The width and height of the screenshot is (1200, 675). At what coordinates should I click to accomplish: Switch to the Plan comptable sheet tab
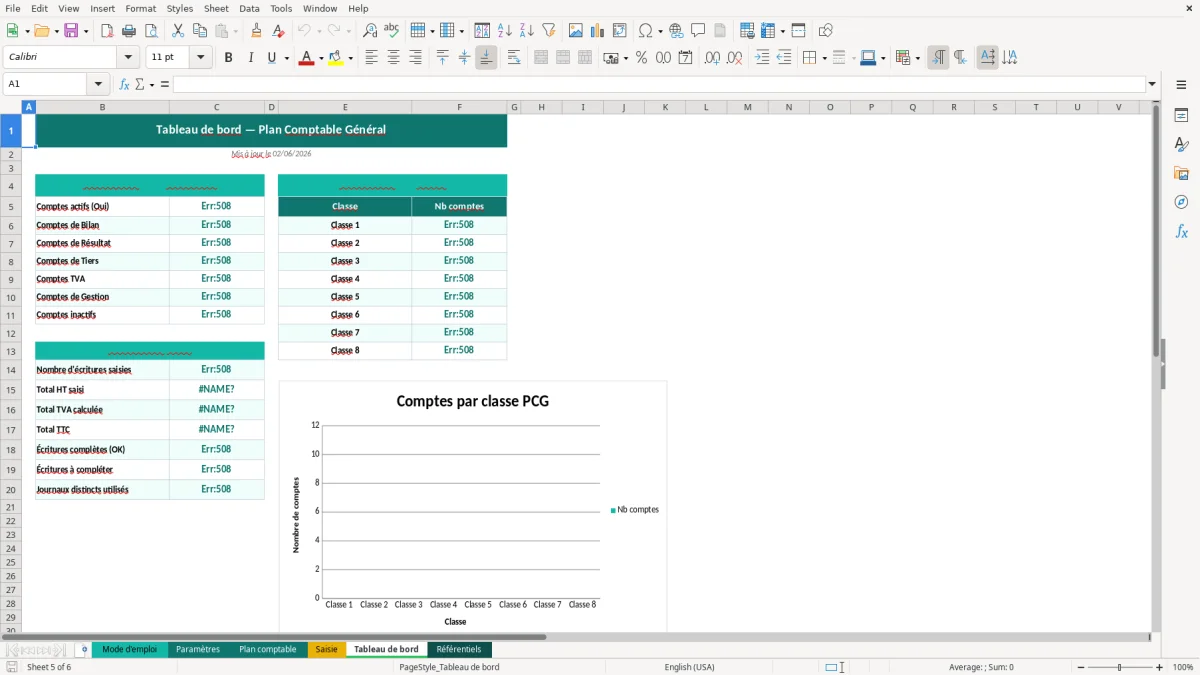267,649
